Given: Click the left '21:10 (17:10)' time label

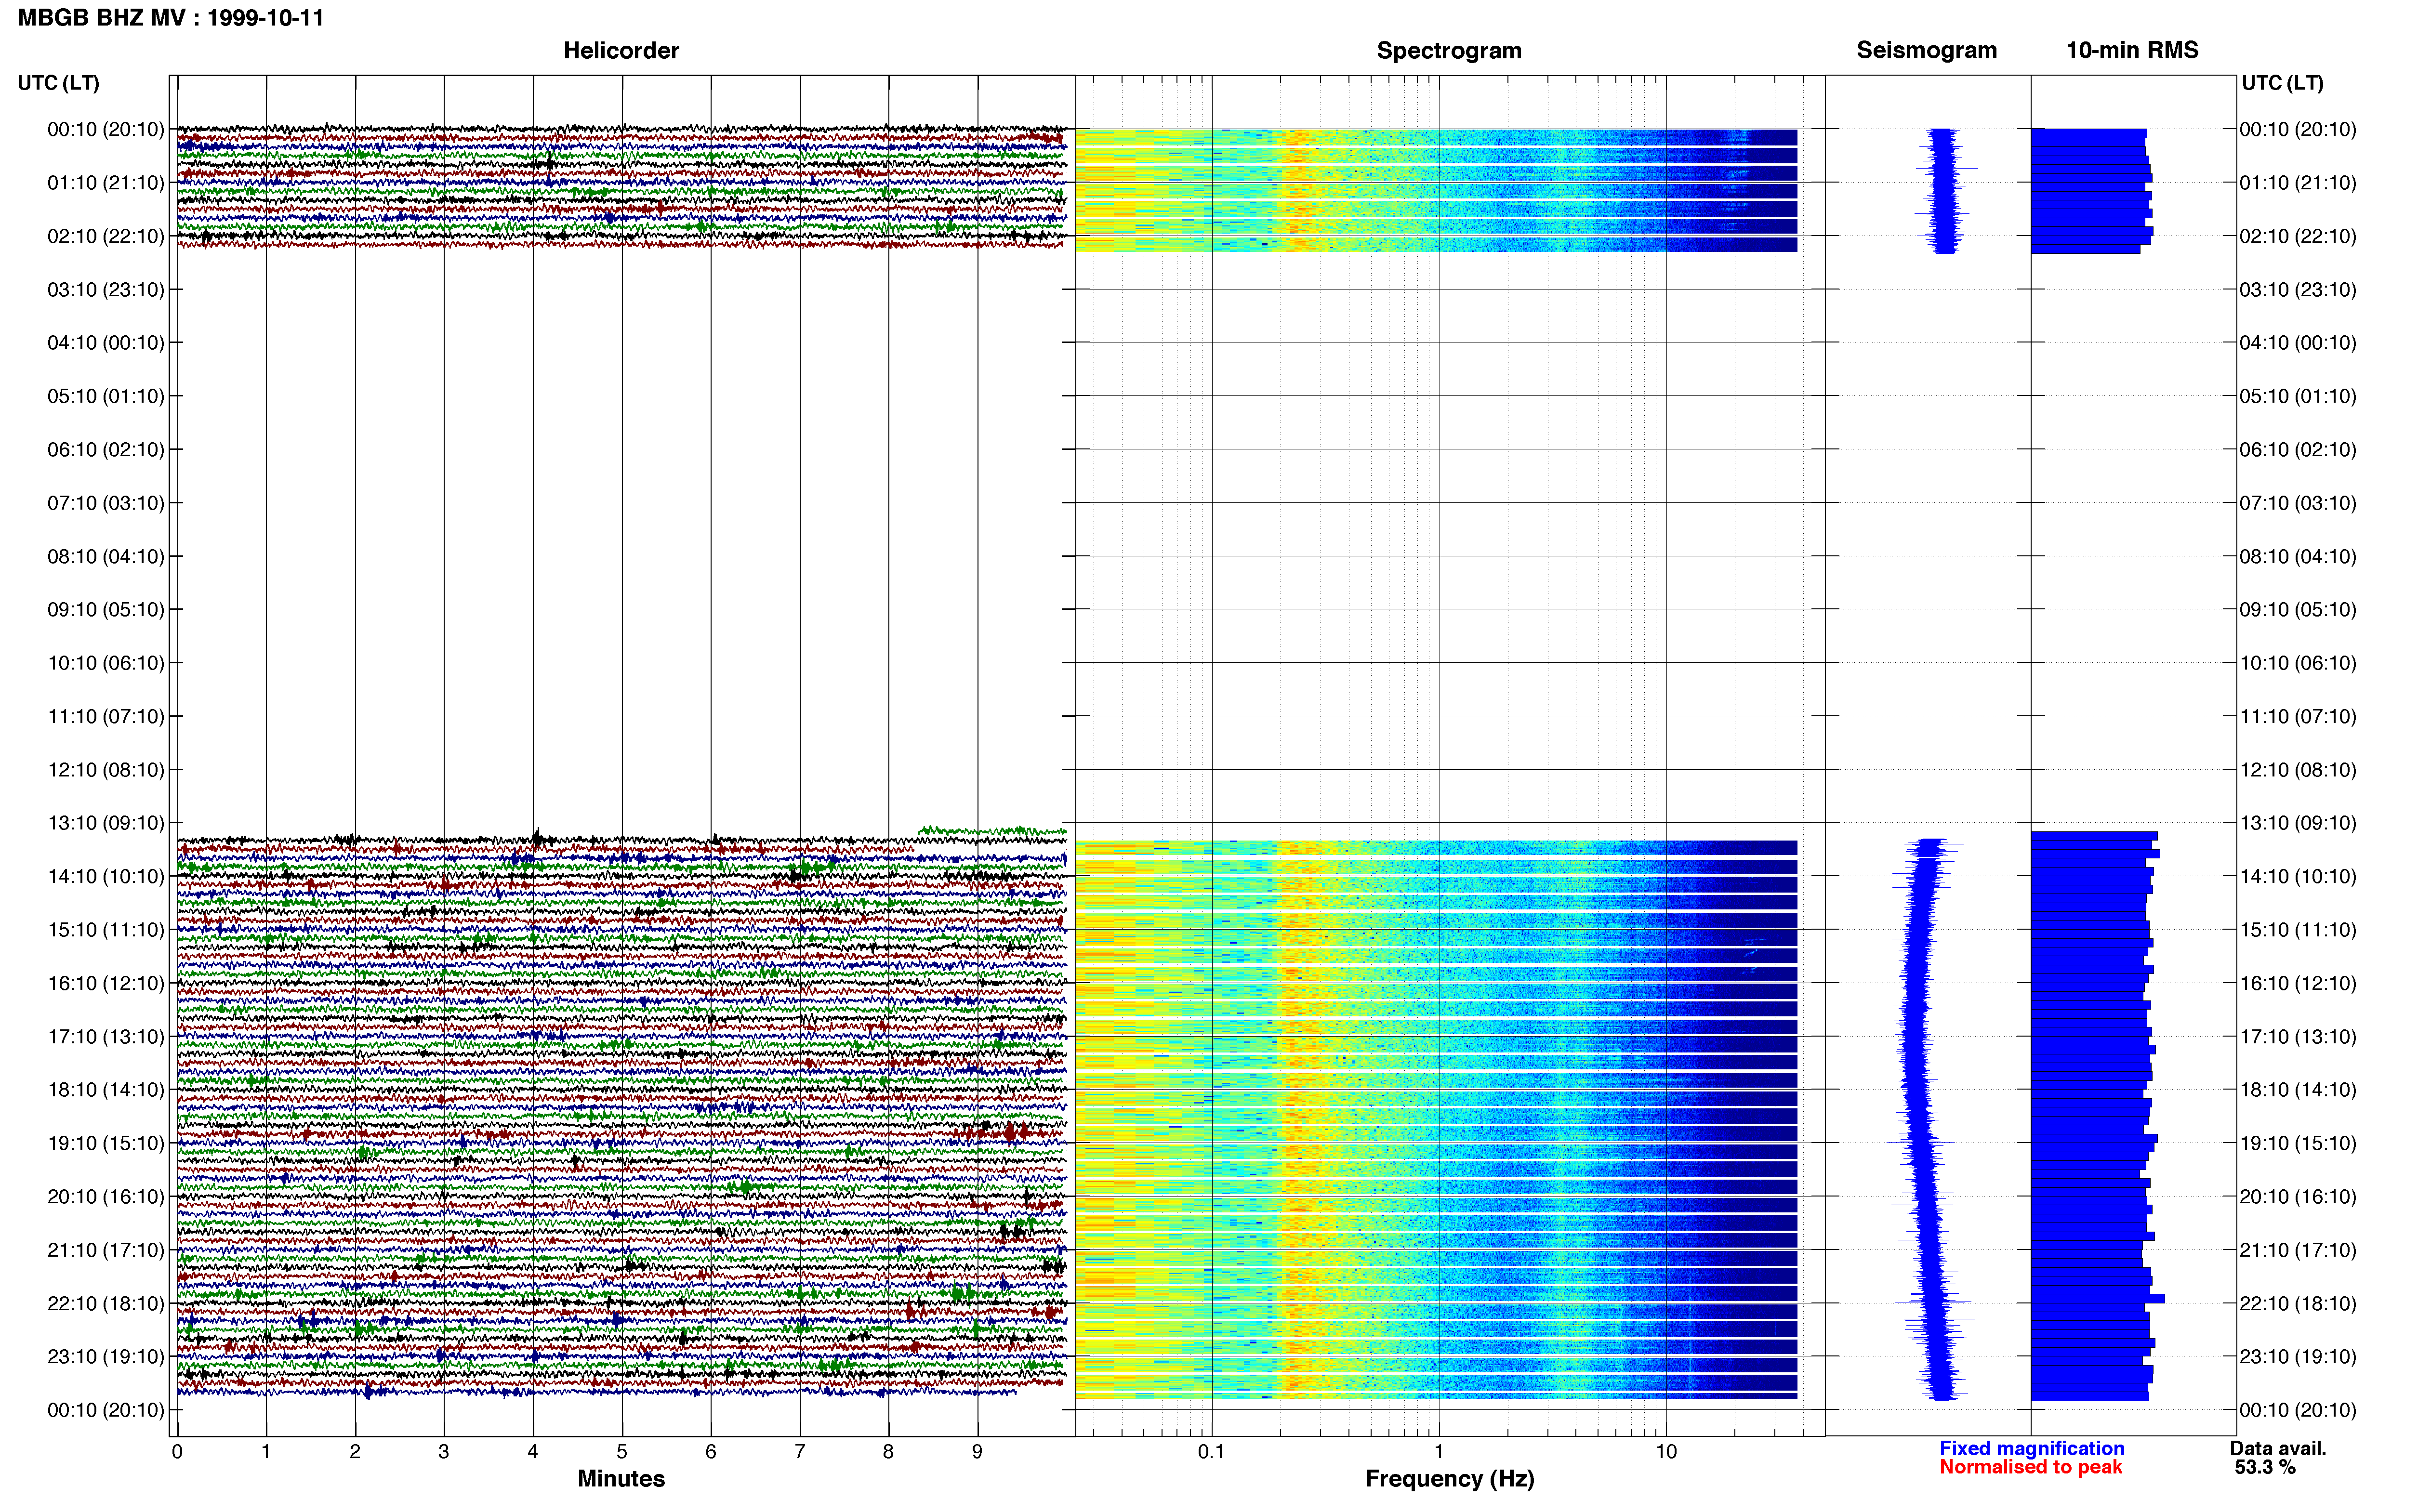Looking at the screenshot, I should (106, 1250).
